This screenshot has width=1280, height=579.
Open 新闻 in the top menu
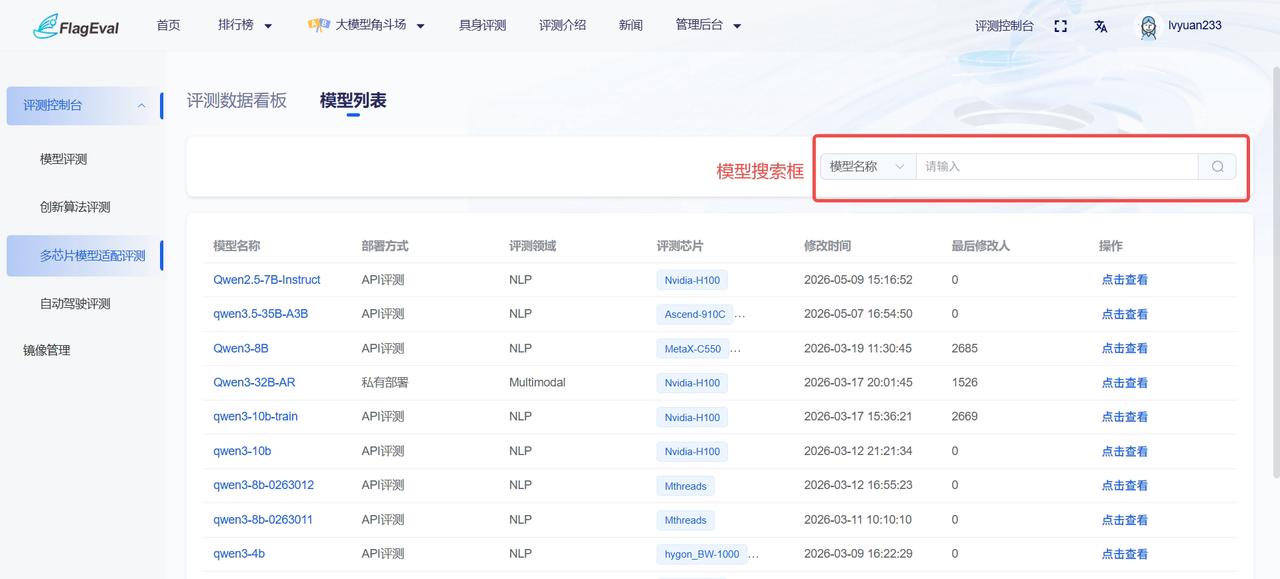coord(631,26)
